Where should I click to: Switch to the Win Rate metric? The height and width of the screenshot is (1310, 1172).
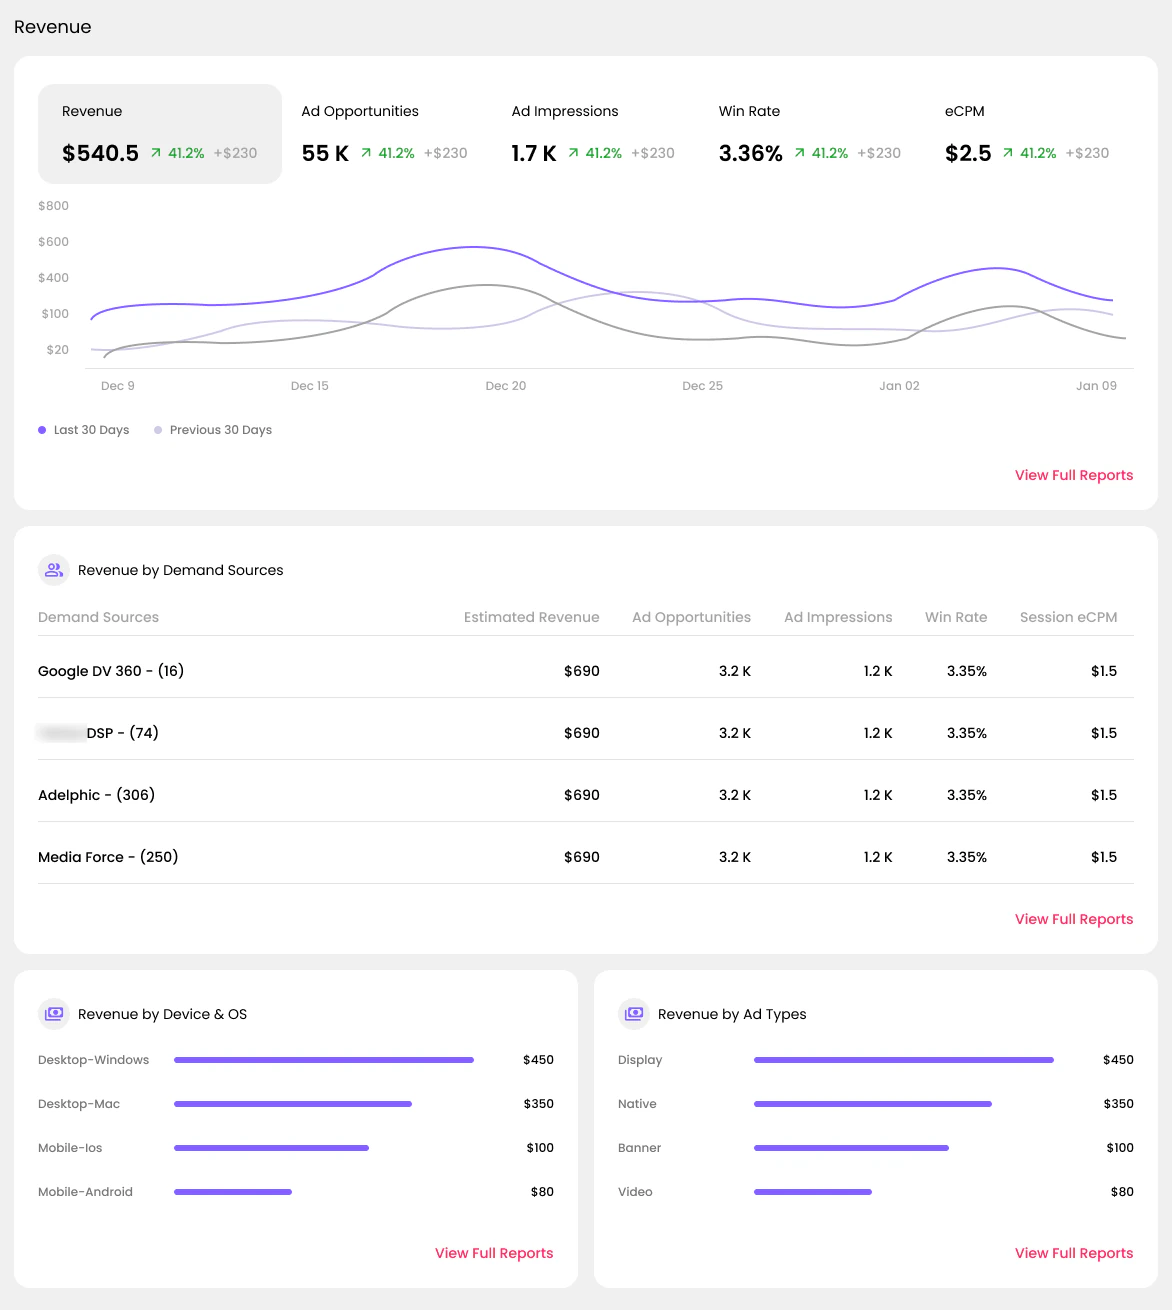pos(809,134)
